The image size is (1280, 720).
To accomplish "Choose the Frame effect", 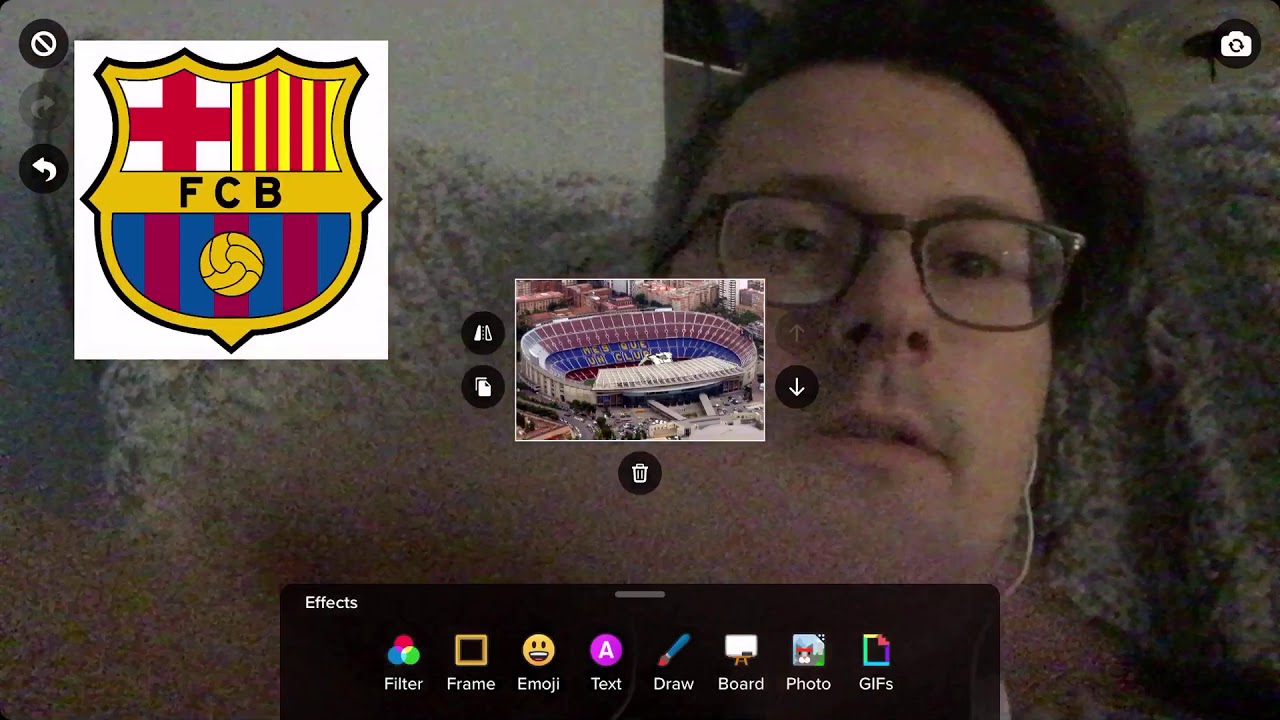I will click(x=471, y=663).
